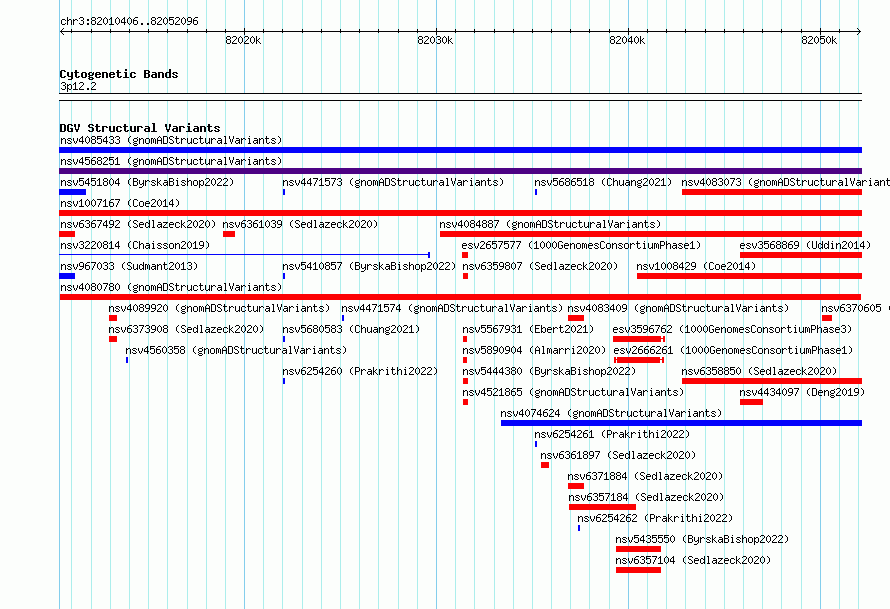Open nsv5686518 Chuang2021 label
The height and width of the screenshot is (609, 890).
(x=603, y=182)
